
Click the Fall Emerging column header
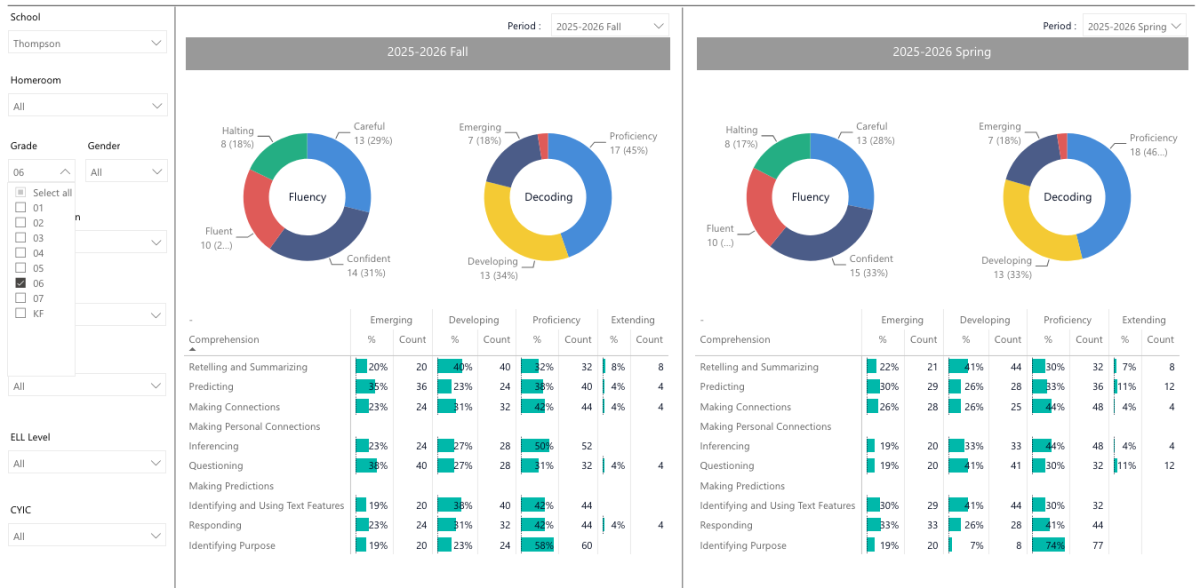[x=391, y=320]
